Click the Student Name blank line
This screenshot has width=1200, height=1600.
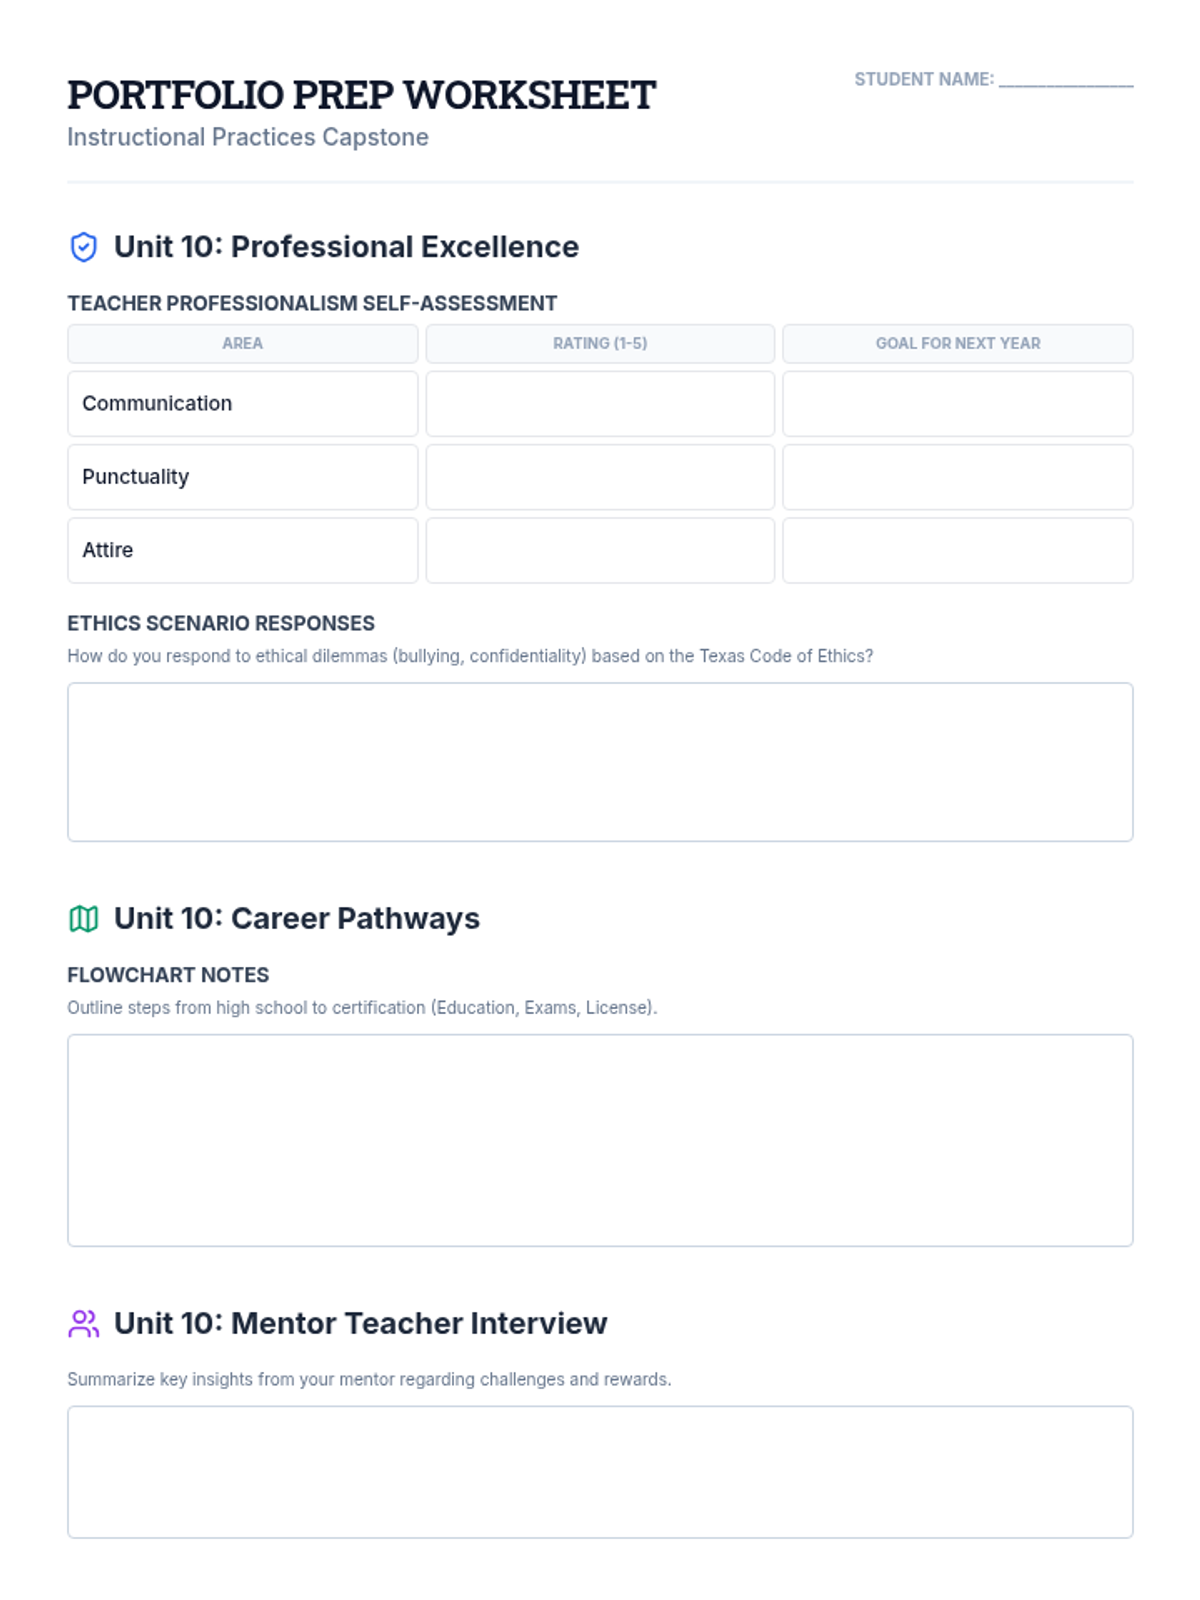tap(1065, 80)
